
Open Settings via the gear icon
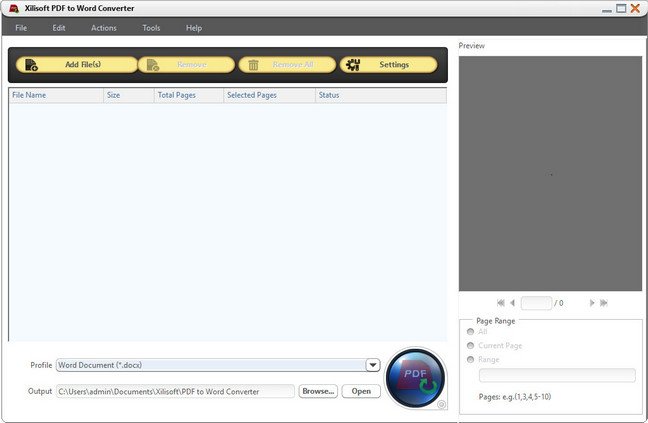pos(353,65)
